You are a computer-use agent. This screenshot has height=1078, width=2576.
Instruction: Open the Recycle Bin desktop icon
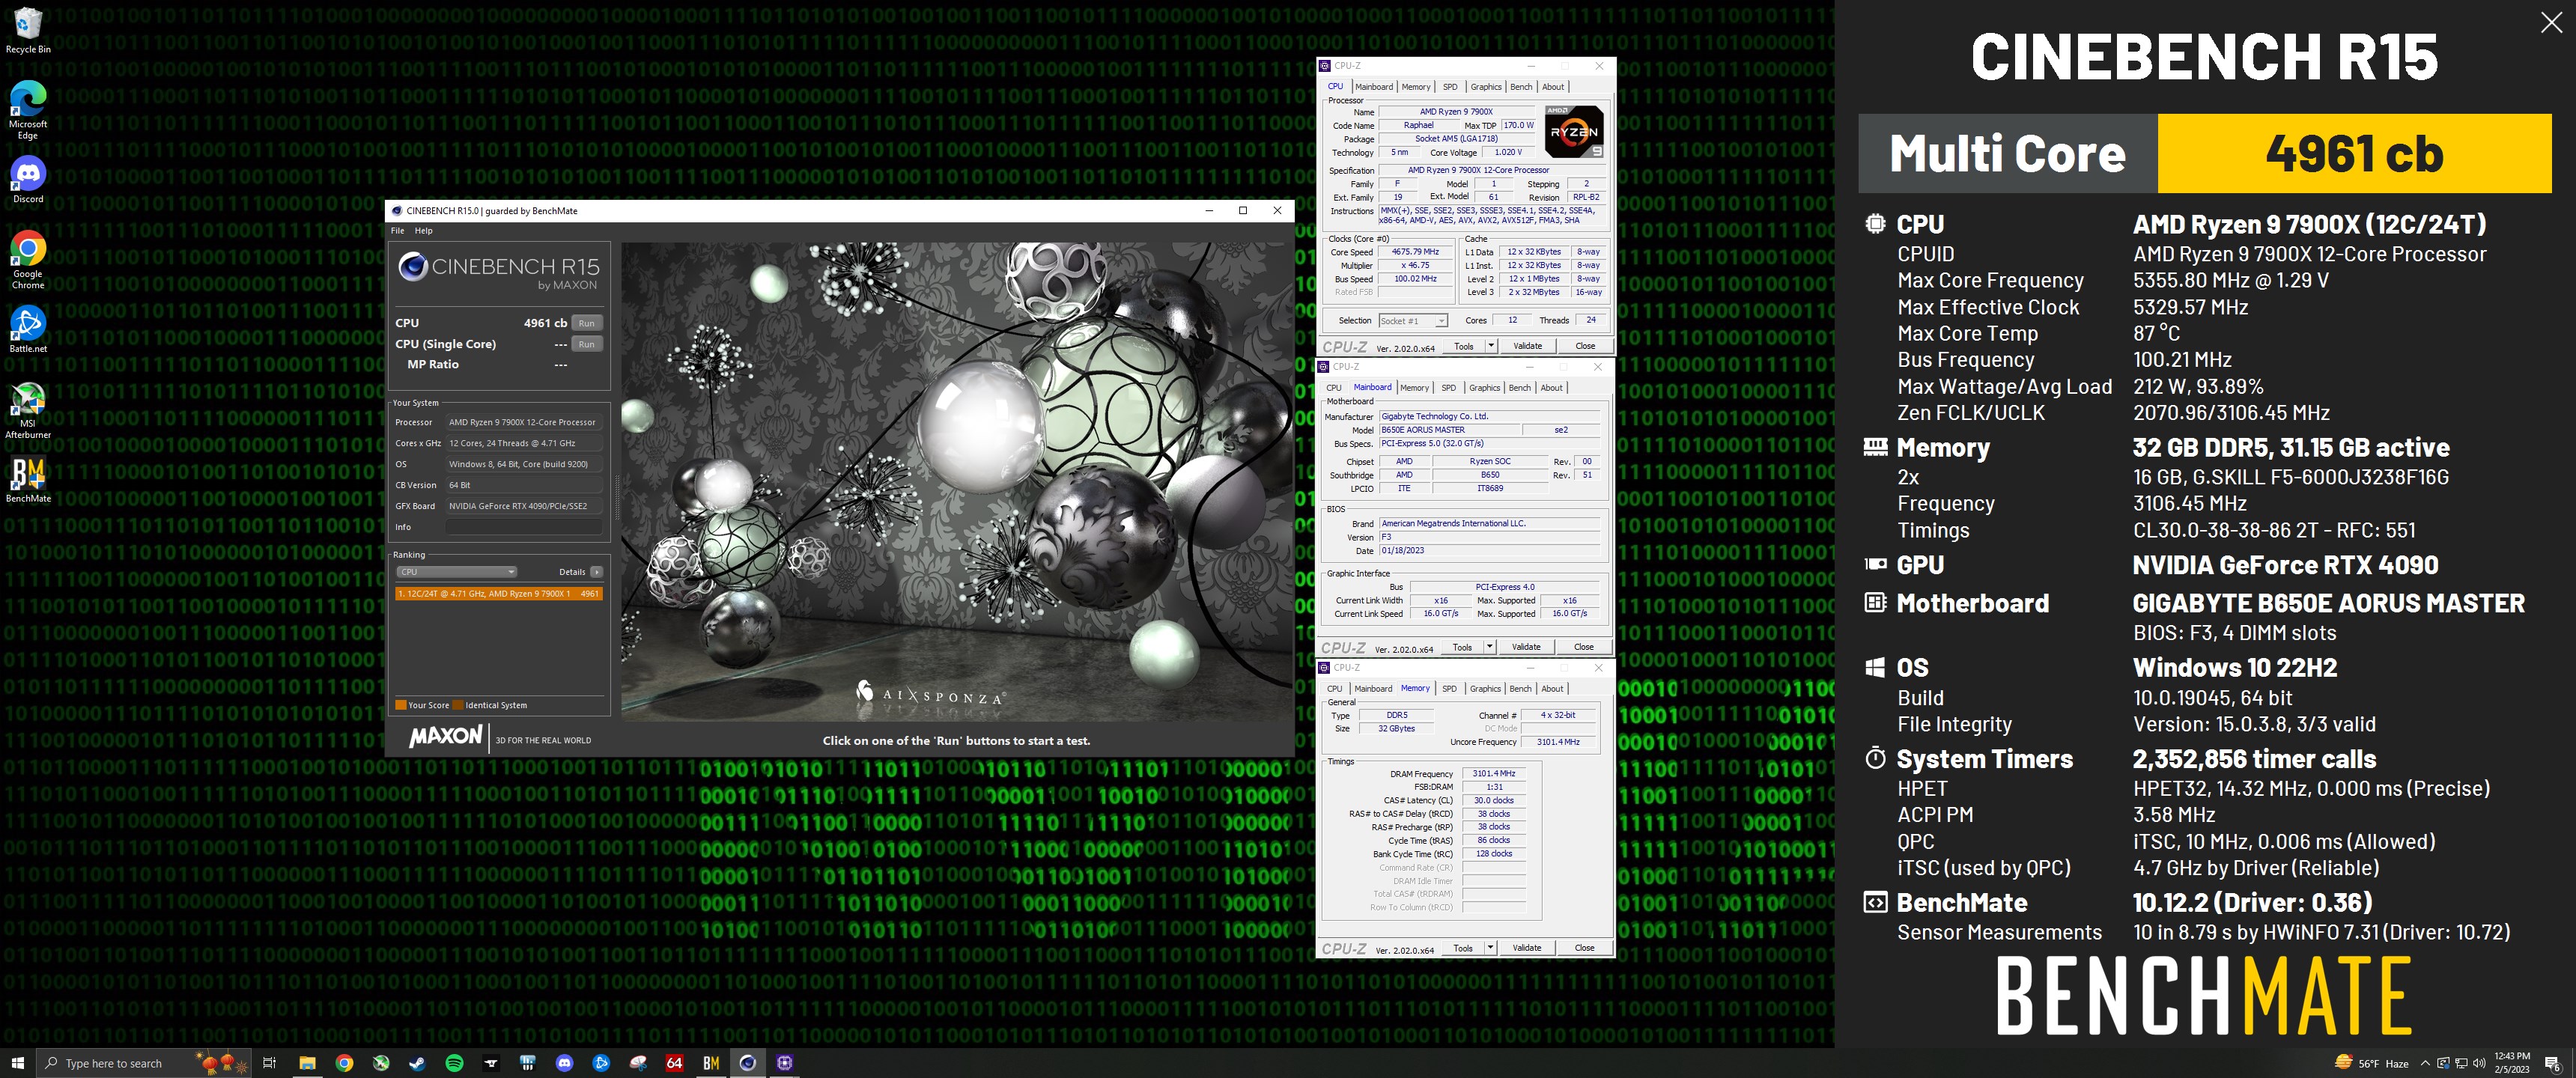point(28,30)
